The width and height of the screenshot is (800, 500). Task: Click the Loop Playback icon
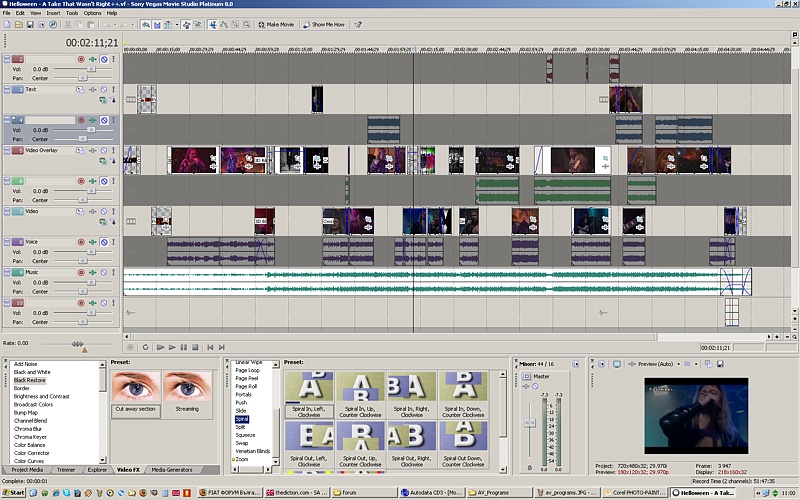point(146,347)
